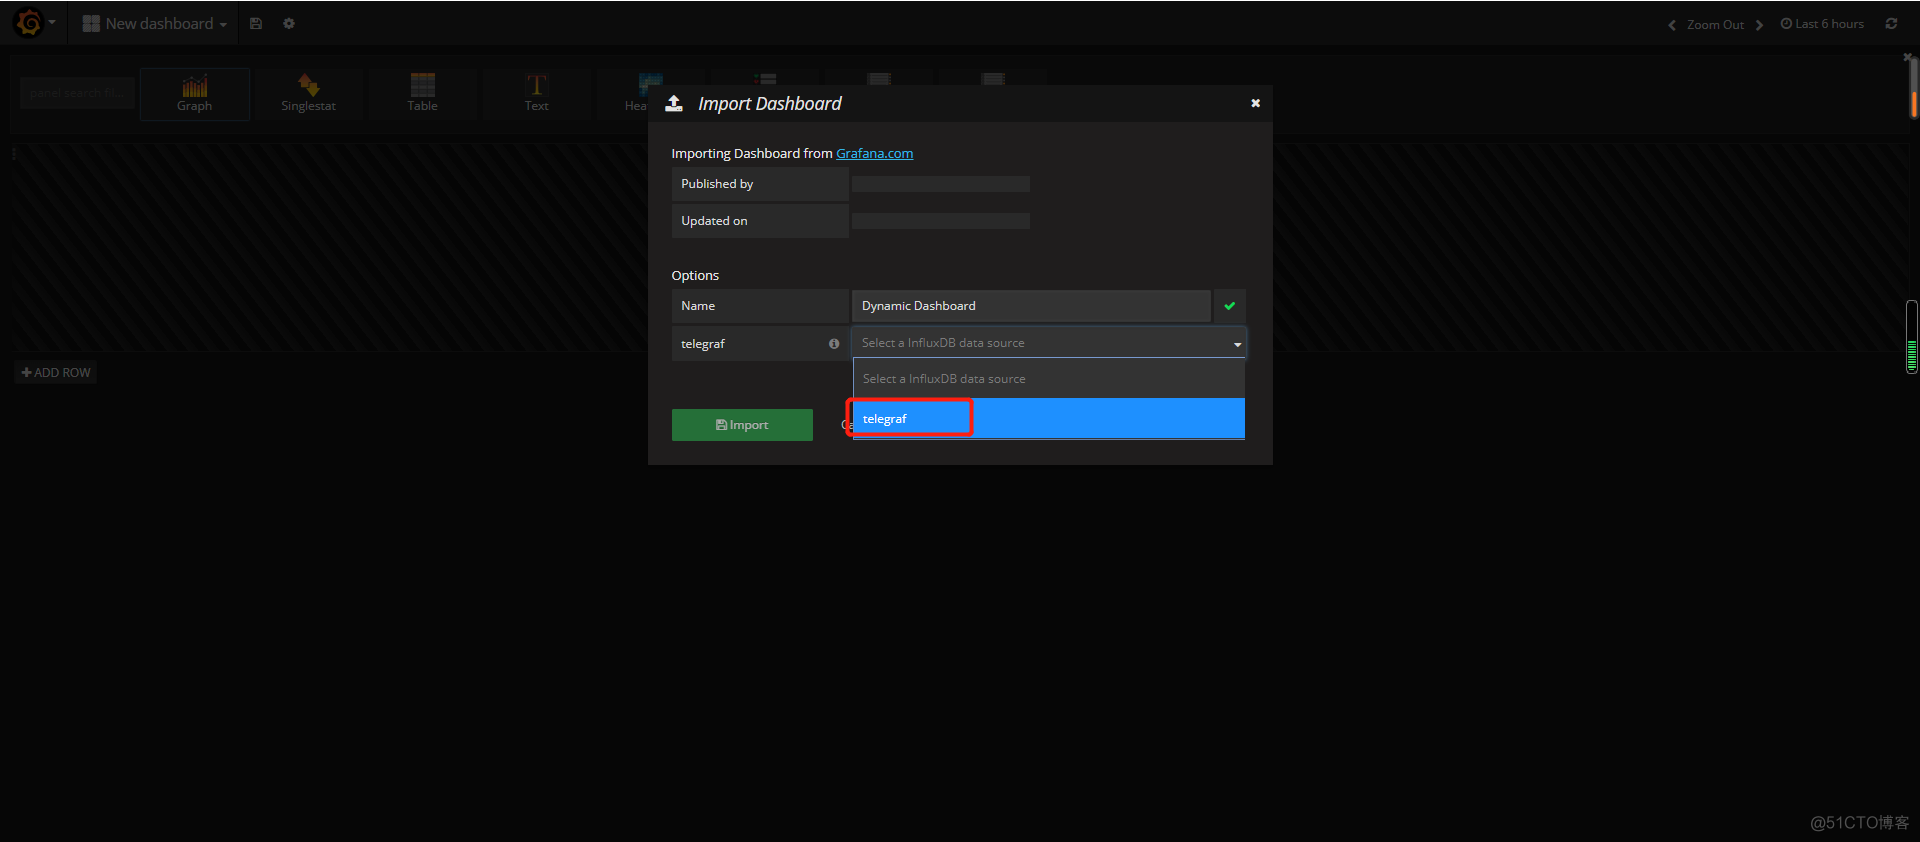The image size is (1920, 842).
Task: Click the green name validation checkmark
Action: point(1230,306)
